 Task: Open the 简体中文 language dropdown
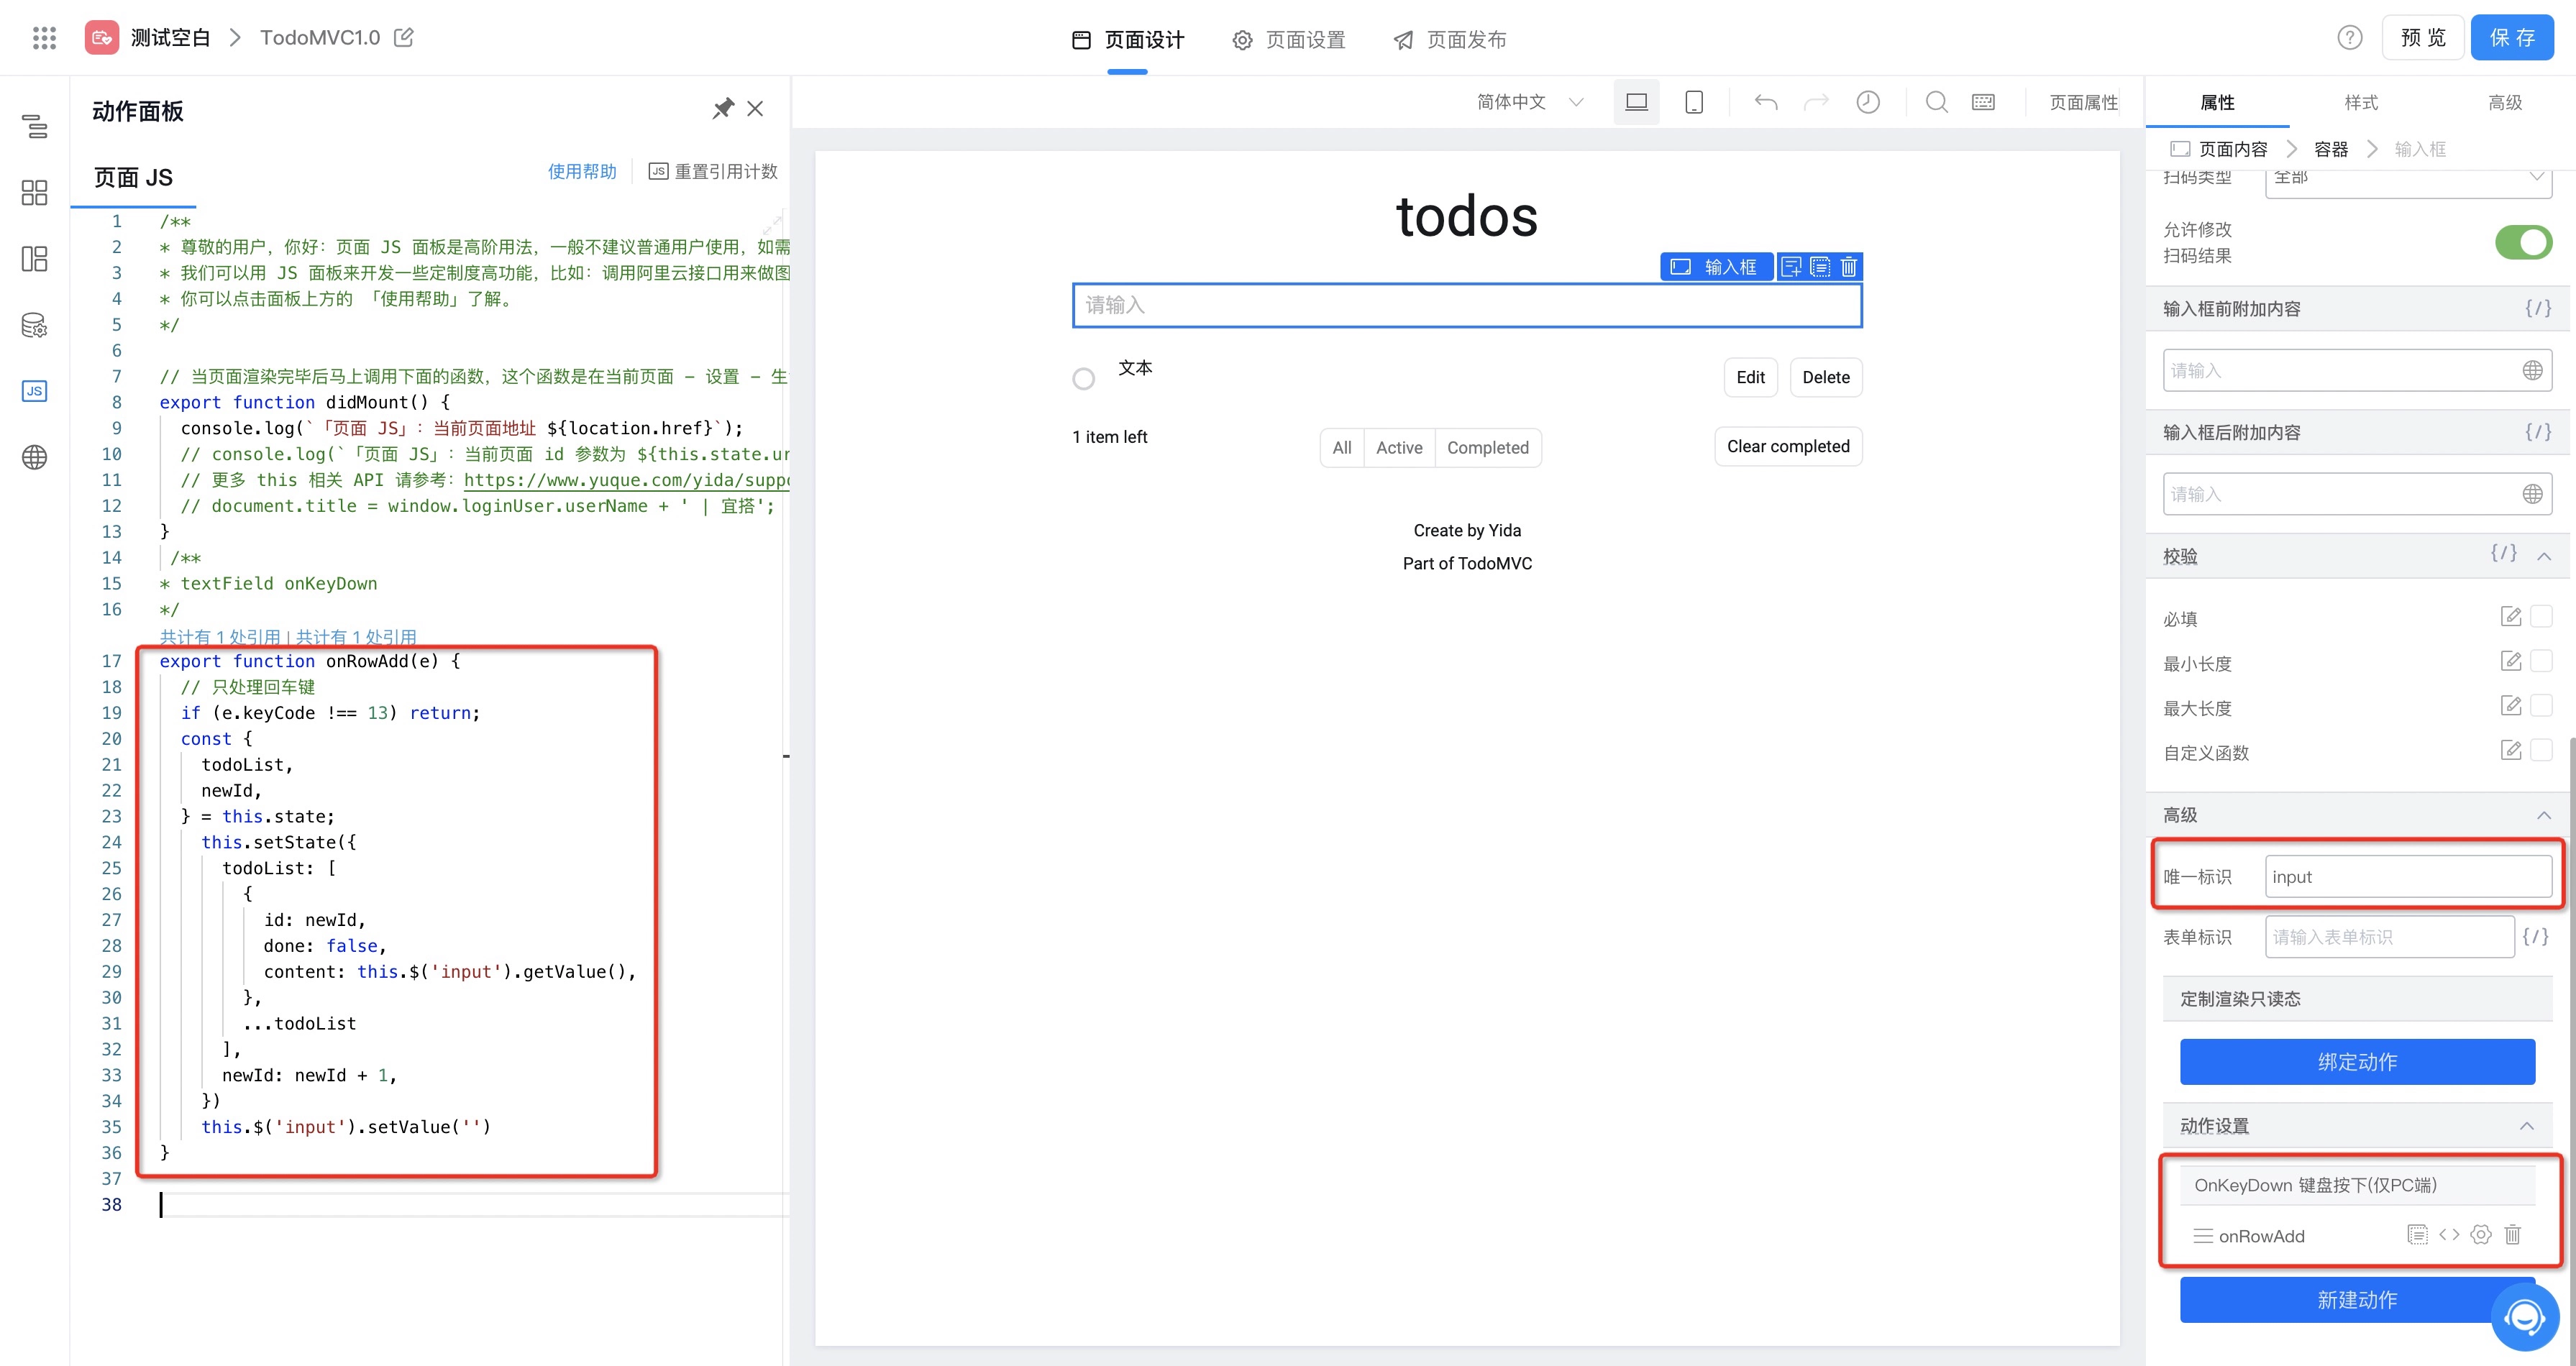click(x=1529, y=102)
